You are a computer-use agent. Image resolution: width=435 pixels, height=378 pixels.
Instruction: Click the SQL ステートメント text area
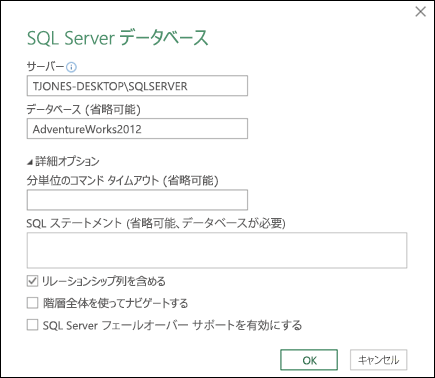217,250
